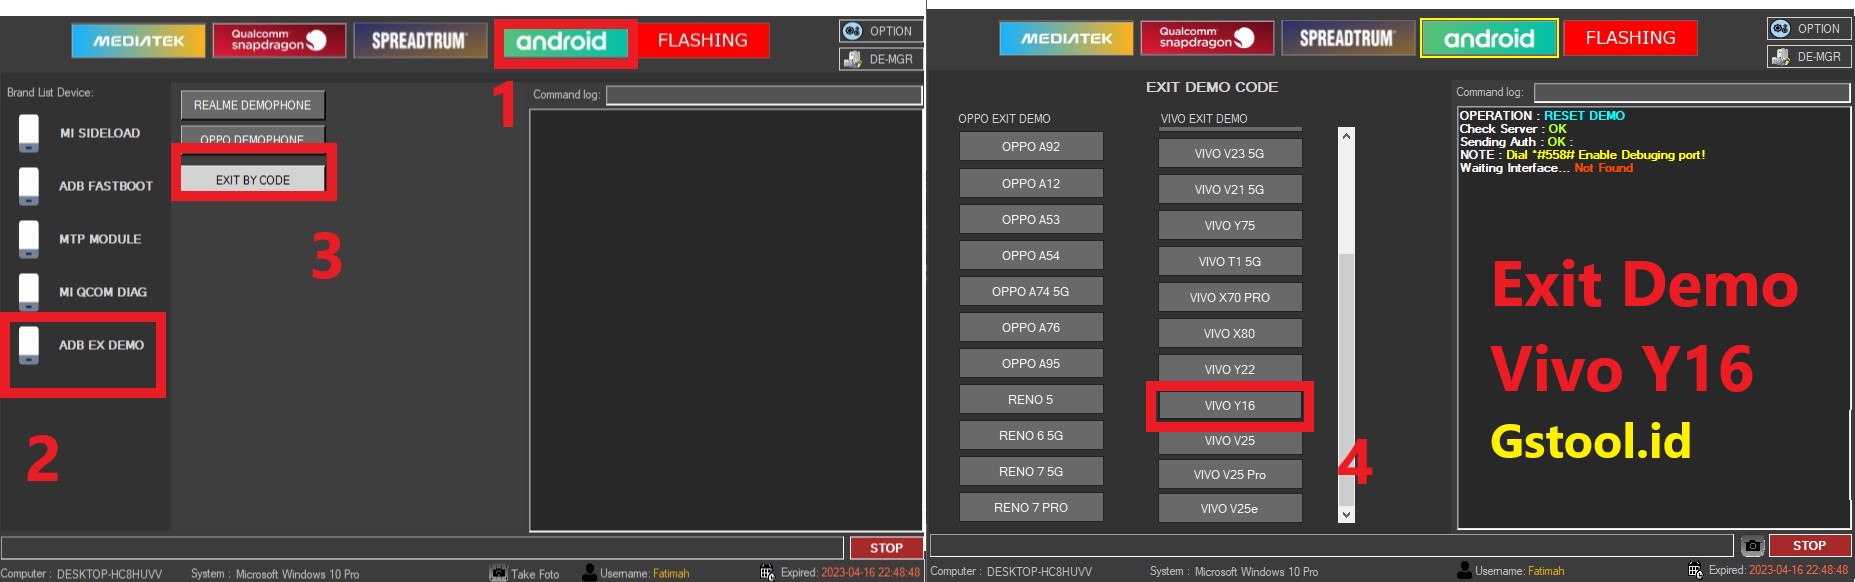Viewport: 1855px width, 582px height.
Task: Click the bottom status field beside left STOP
Action: (422, 548)
